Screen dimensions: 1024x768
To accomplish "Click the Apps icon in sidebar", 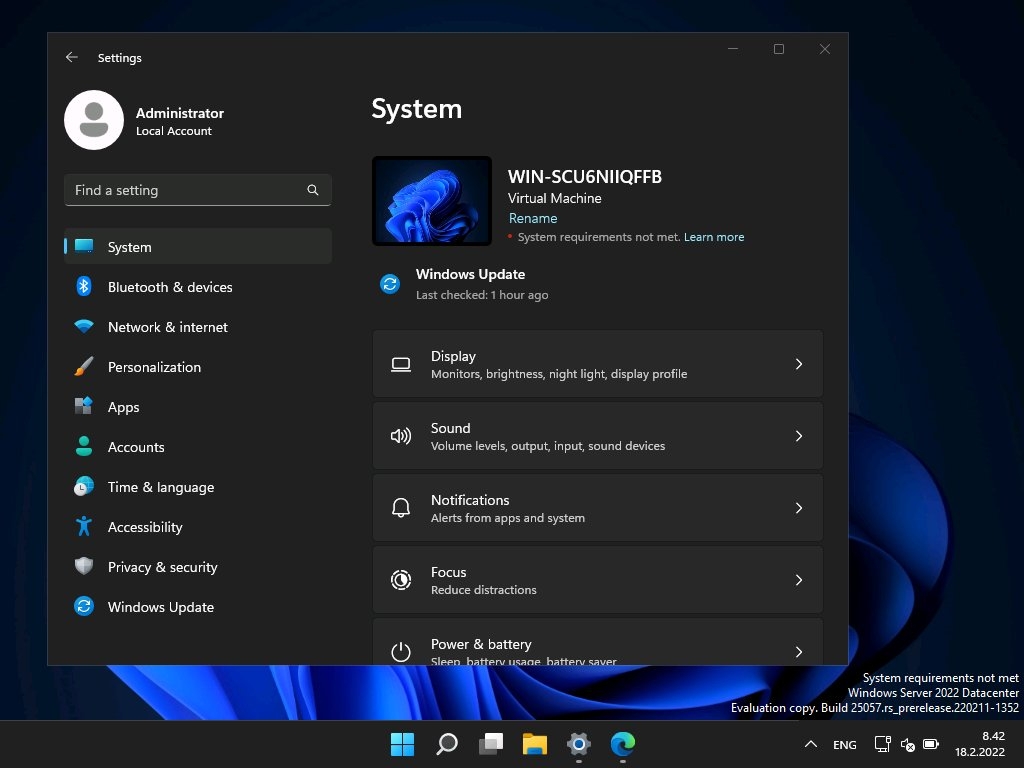I will coord(84,406).
